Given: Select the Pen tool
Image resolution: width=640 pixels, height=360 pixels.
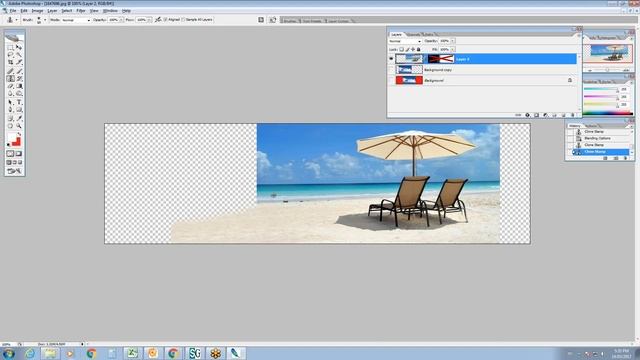Looking at the screenshot, I should point(11,109).
